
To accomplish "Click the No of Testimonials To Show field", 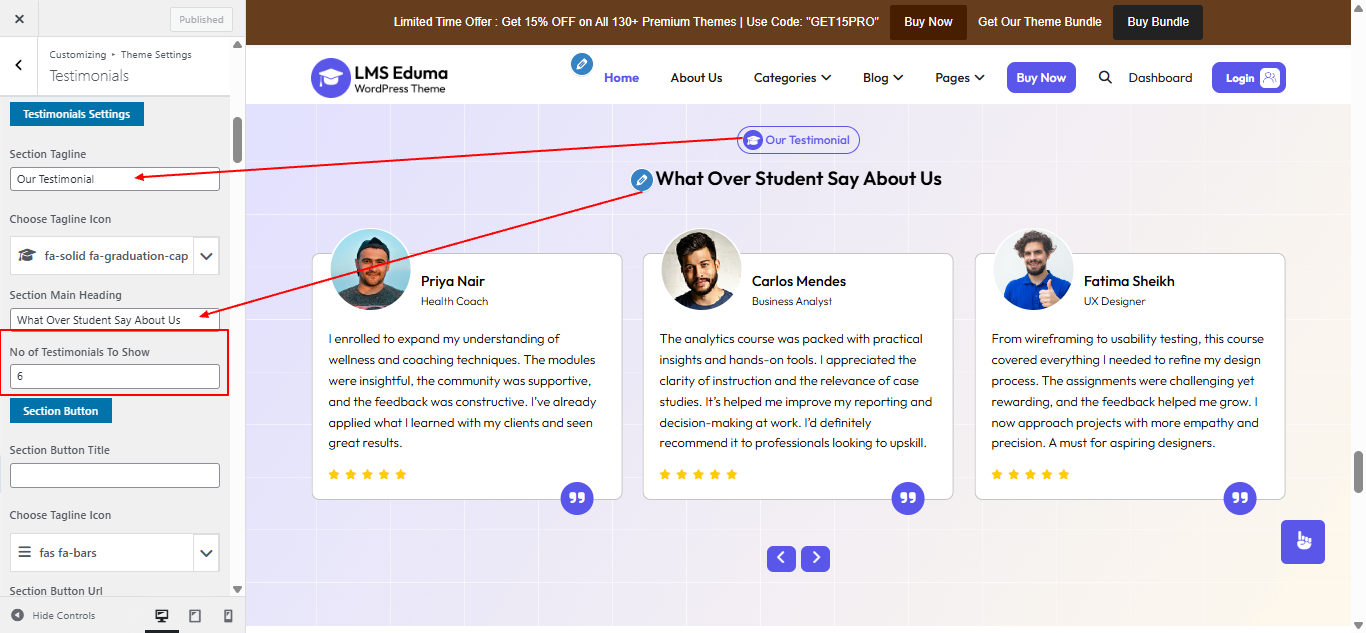I will [x=115, y=376].
